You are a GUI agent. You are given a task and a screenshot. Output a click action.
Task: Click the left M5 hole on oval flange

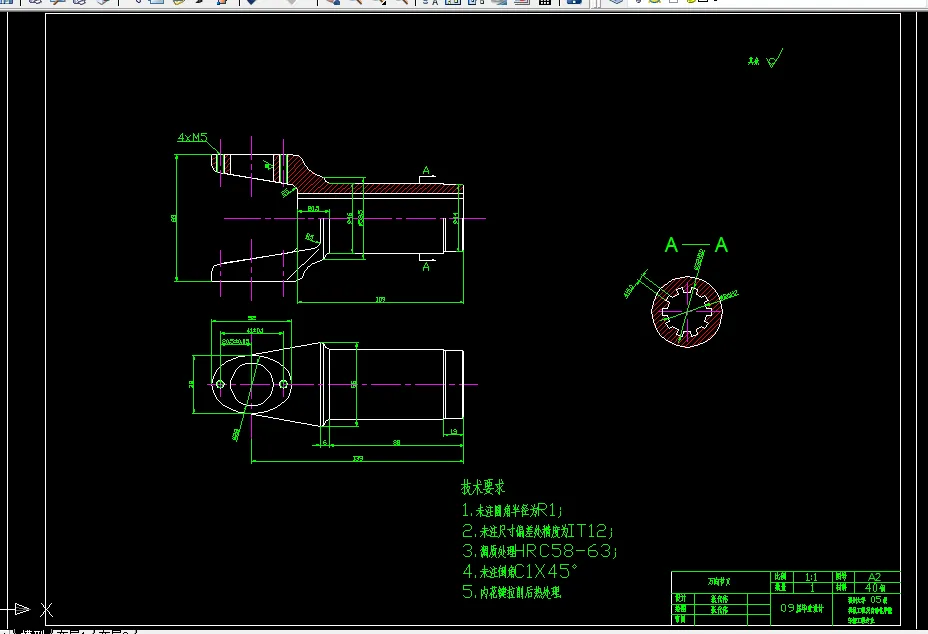click(220, 384)
